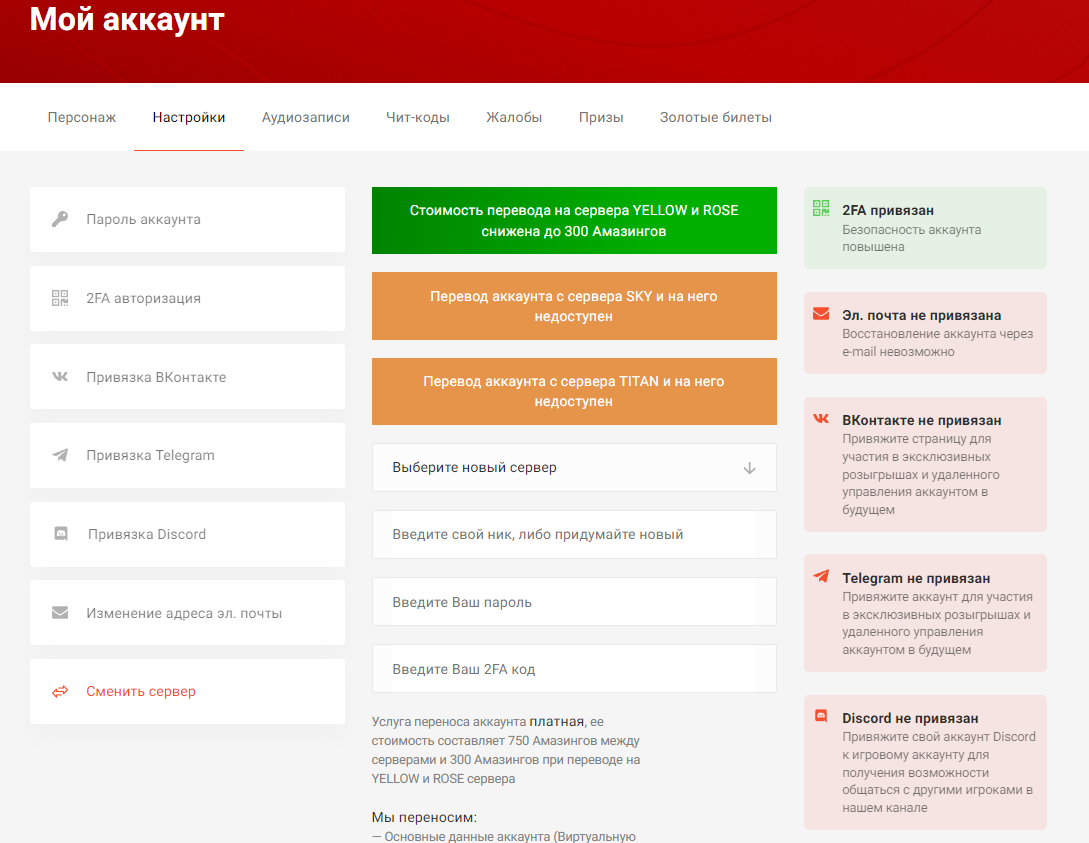1089x843 pixels.
Task: Switch to the Персонаж tab
Action: tap(82, 117)
